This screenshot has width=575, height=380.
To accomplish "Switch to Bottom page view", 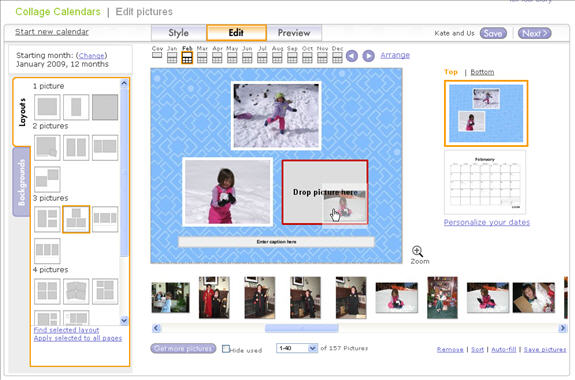I will pyautogui.click(x=482, y=72).
